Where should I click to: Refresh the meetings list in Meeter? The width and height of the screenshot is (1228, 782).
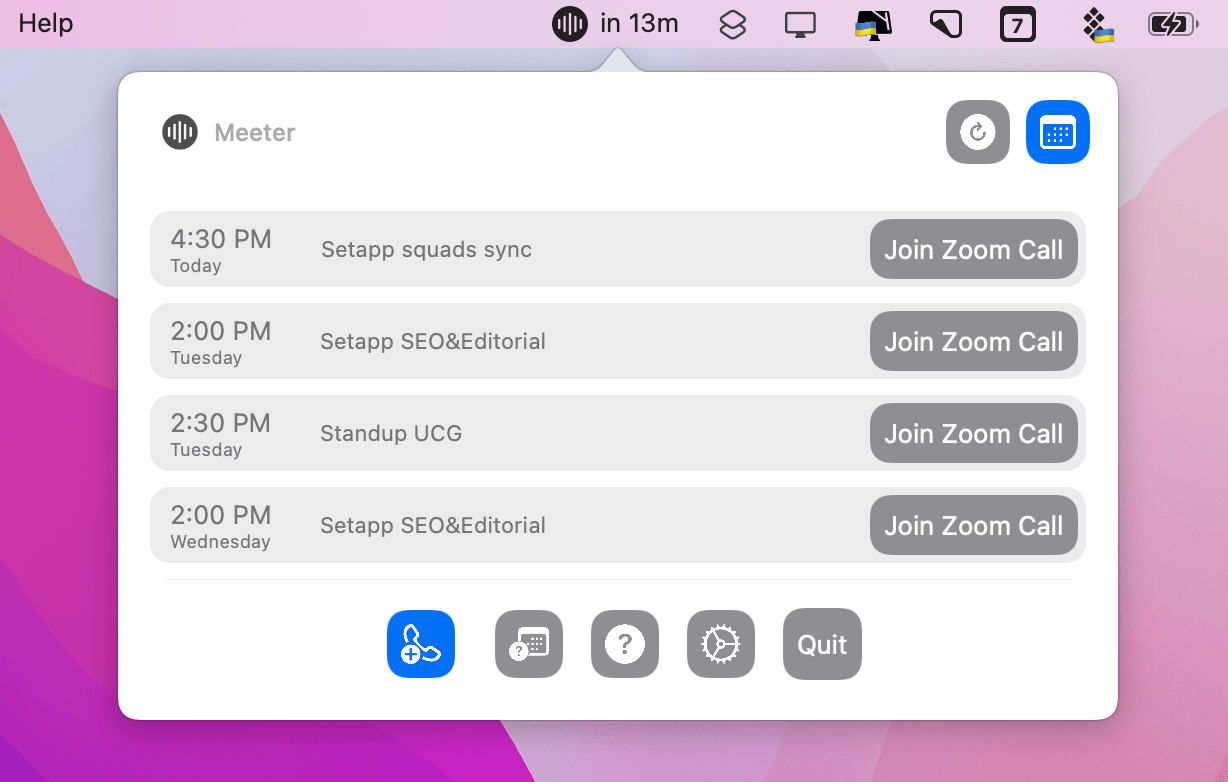pos(977,131)
